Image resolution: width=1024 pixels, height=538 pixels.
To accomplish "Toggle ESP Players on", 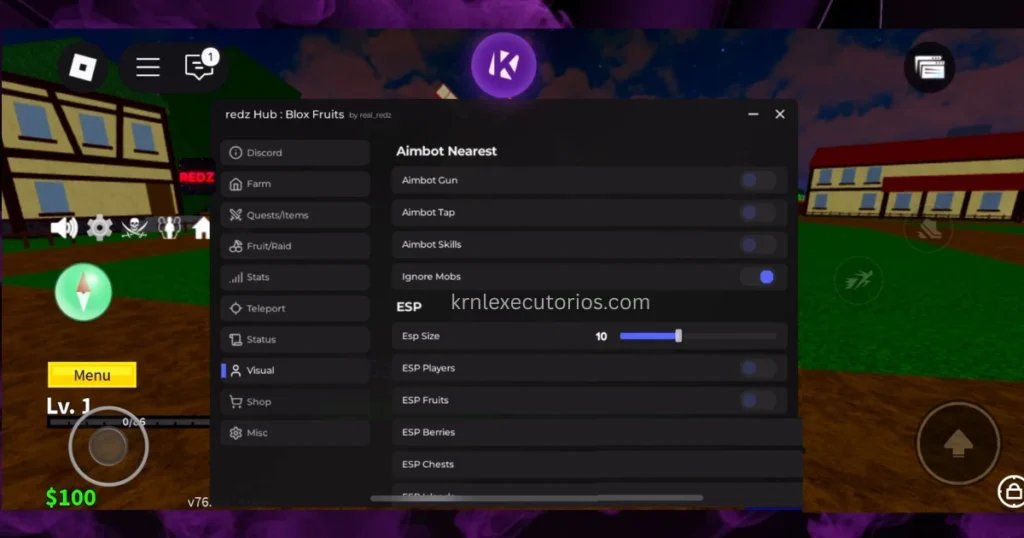I will tap(758, 368).
